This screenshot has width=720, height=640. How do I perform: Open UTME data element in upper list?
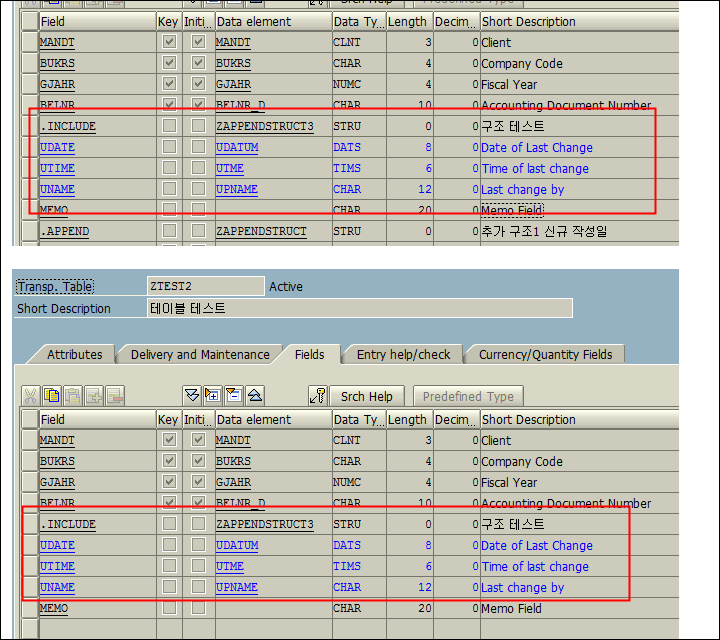point(230,168)
